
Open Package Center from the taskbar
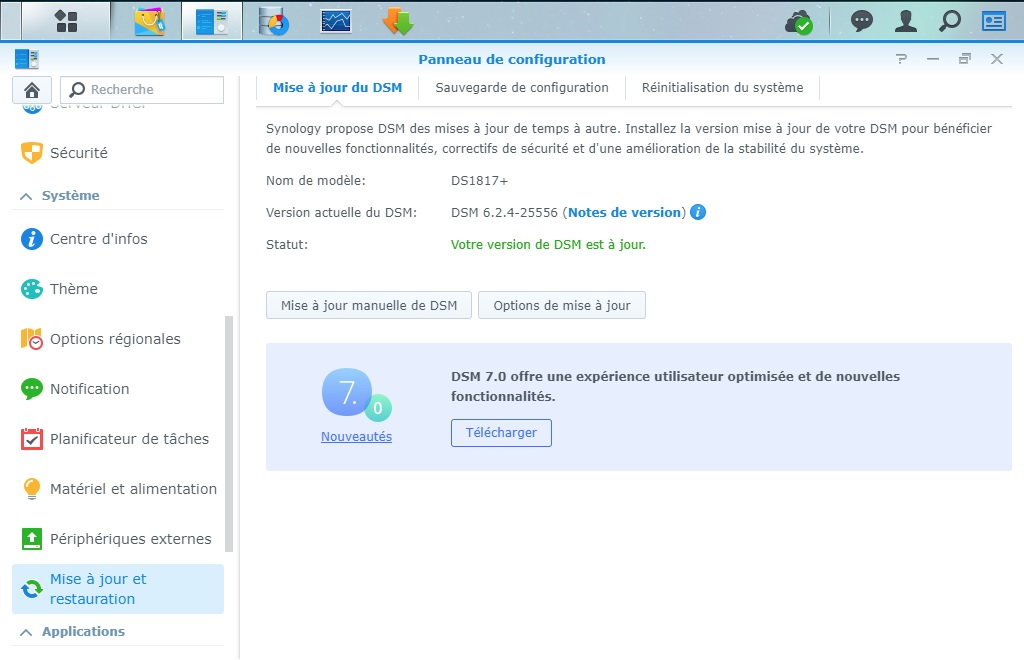tap(150, 21)
